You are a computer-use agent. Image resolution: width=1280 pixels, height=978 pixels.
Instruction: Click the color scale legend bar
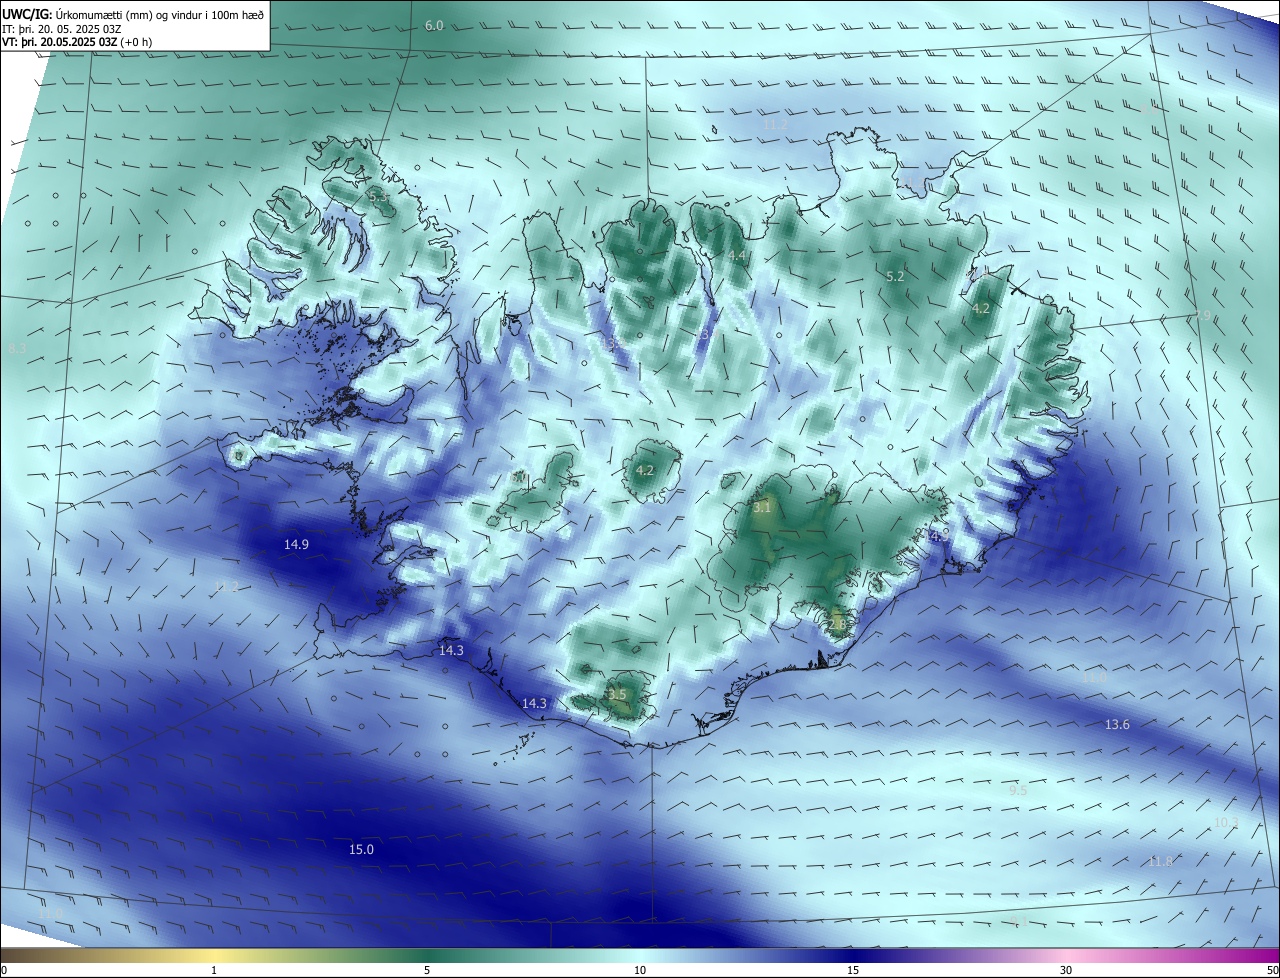coord(640,955)
